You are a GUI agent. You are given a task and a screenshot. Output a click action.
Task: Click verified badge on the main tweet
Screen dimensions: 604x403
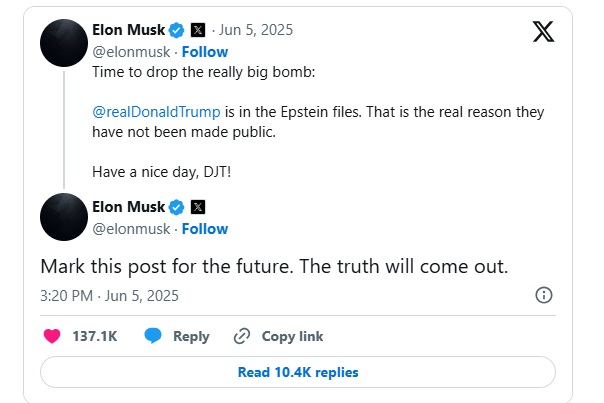coord(177,208)
